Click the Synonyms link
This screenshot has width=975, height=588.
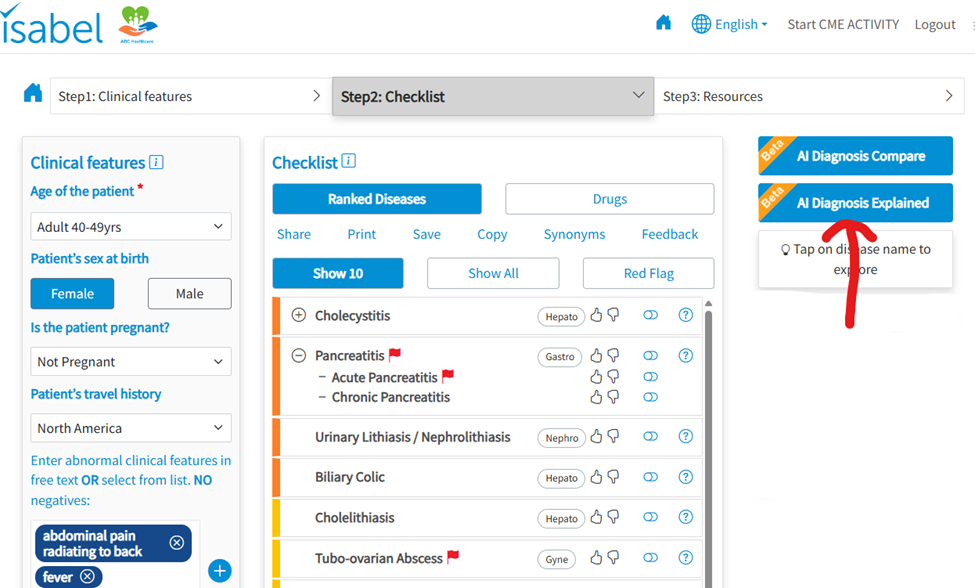pos(574,234)
